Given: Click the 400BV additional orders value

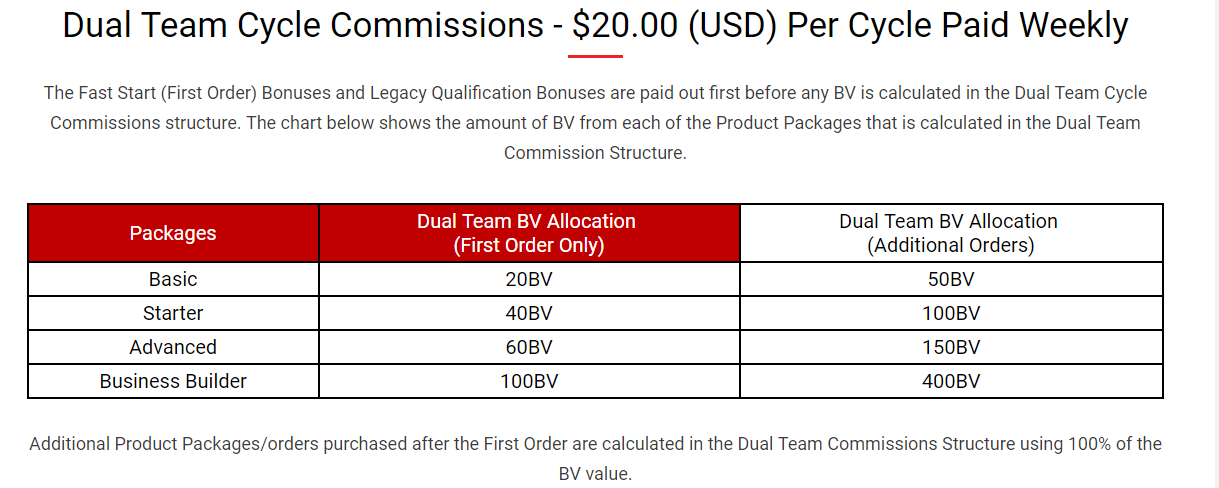Looking at the screenshot, I should pos(951,381).
